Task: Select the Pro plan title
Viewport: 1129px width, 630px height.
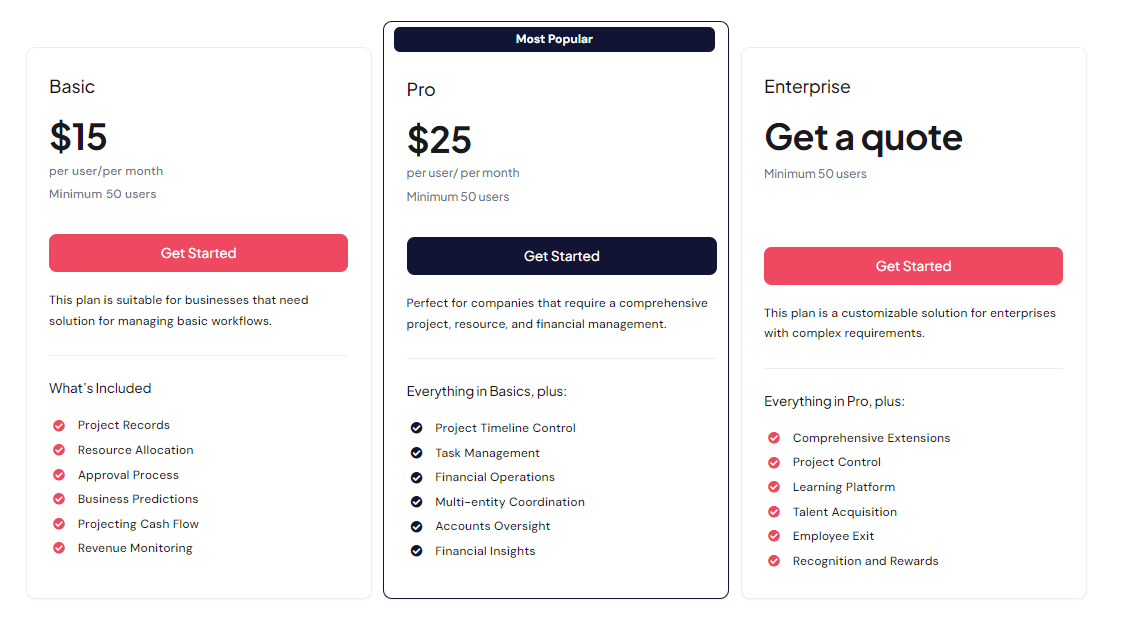Action: [x=421, y=90]
